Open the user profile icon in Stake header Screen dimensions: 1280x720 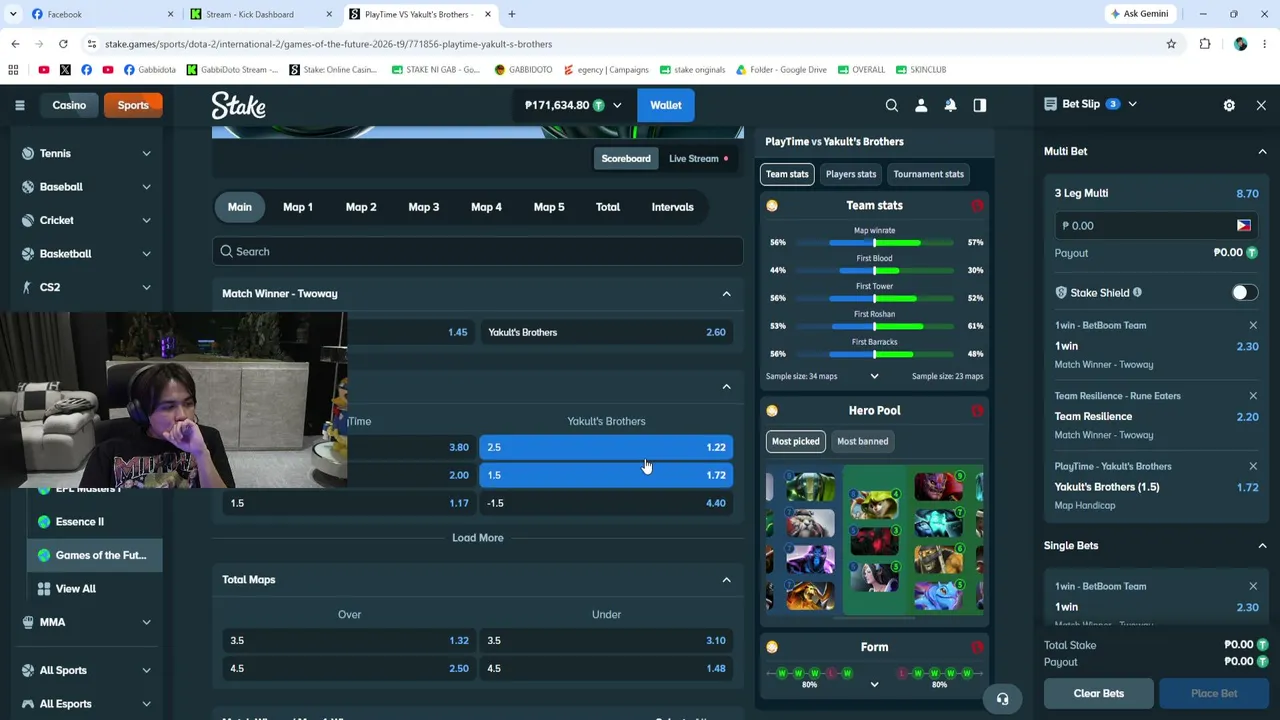(x=921, y=105)
